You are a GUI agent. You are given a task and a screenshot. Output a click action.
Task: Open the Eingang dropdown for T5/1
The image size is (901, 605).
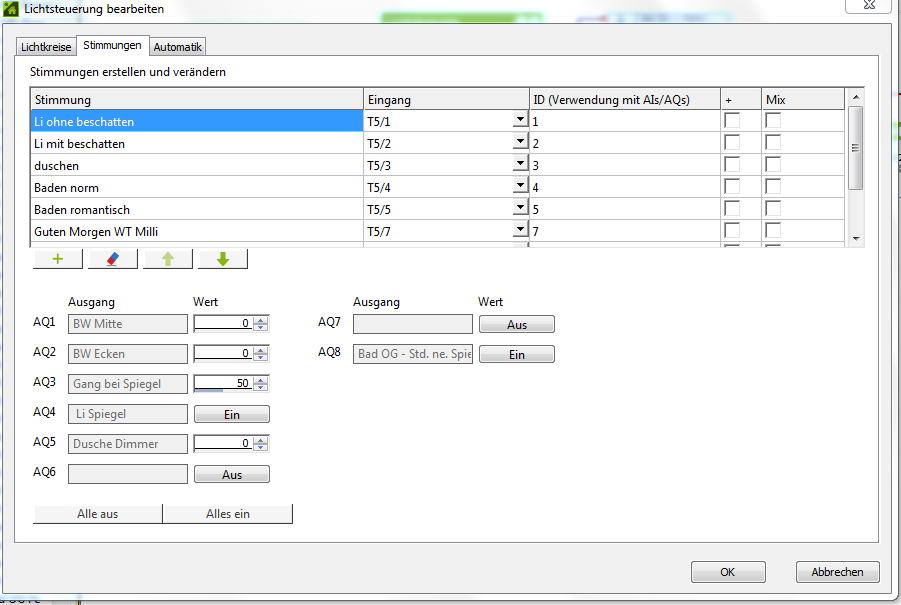[521, 120]
